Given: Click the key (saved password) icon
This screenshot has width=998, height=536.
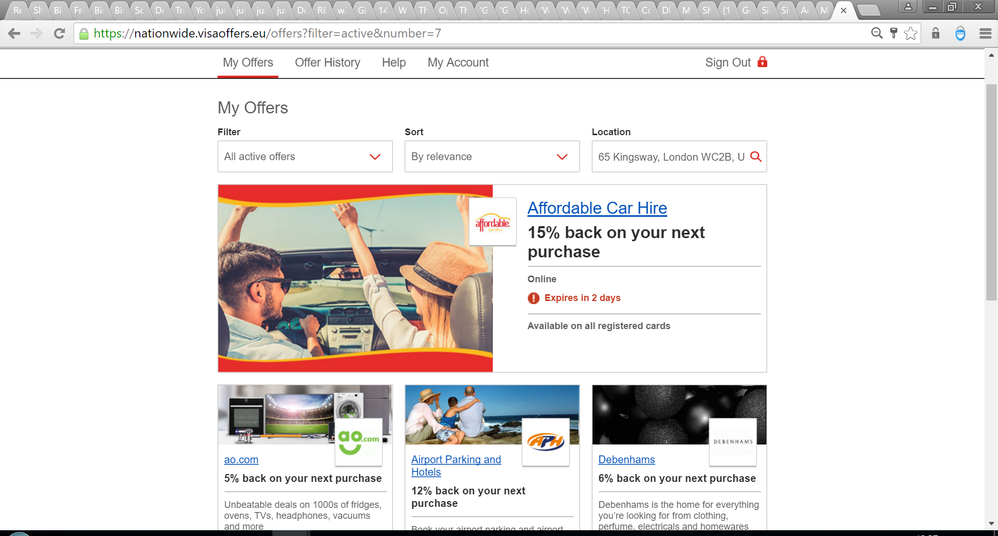Looking at the screenshot, I should coord(894,33).
